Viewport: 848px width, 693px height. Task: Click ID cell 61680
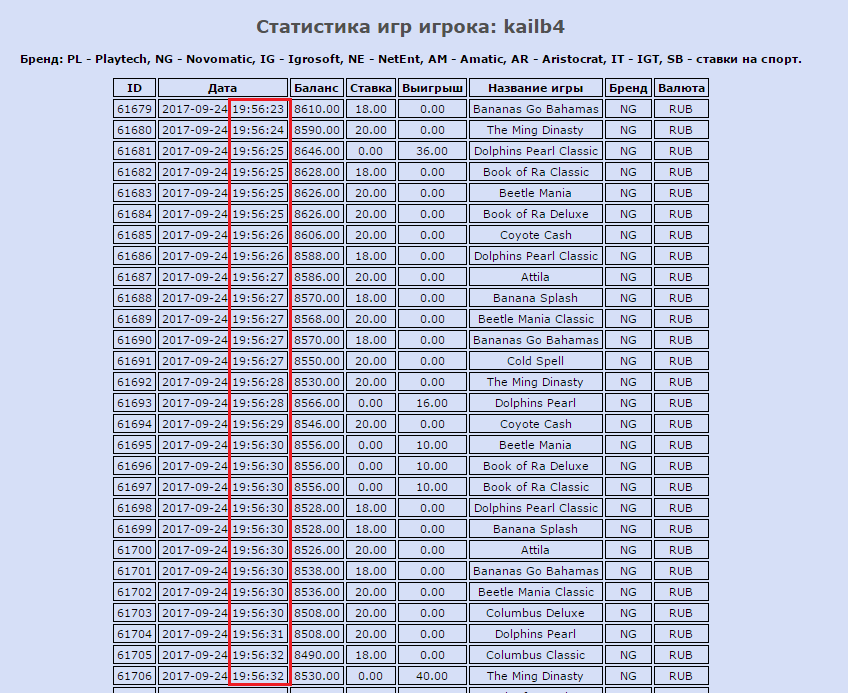(135, 130)
